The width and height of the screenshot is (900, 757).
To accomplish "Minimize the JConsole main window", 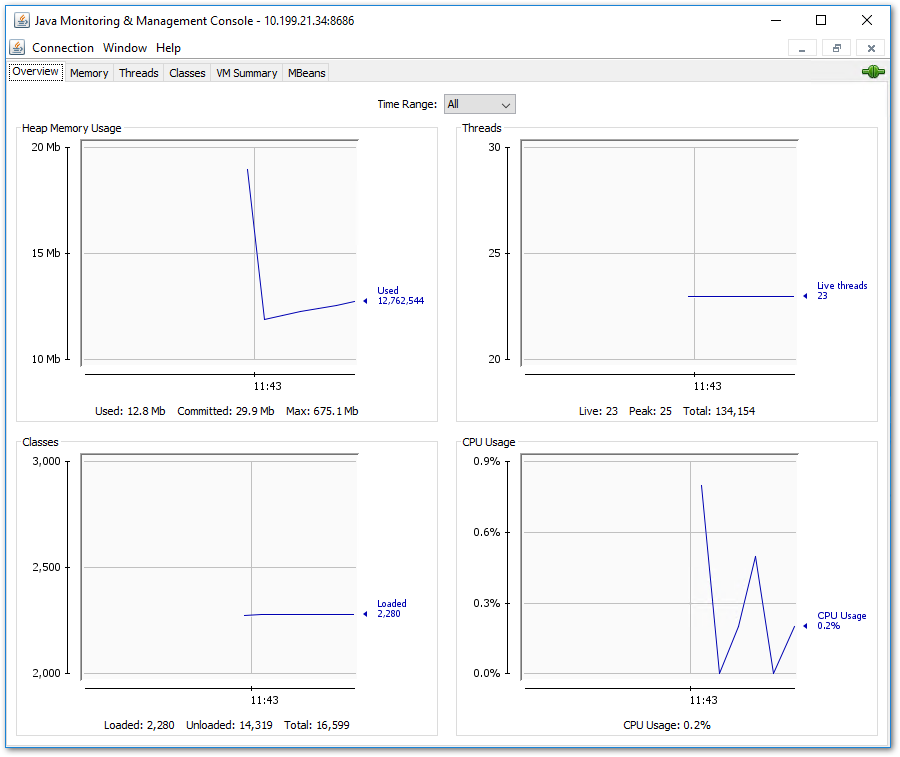I will [x=776, y=21].
